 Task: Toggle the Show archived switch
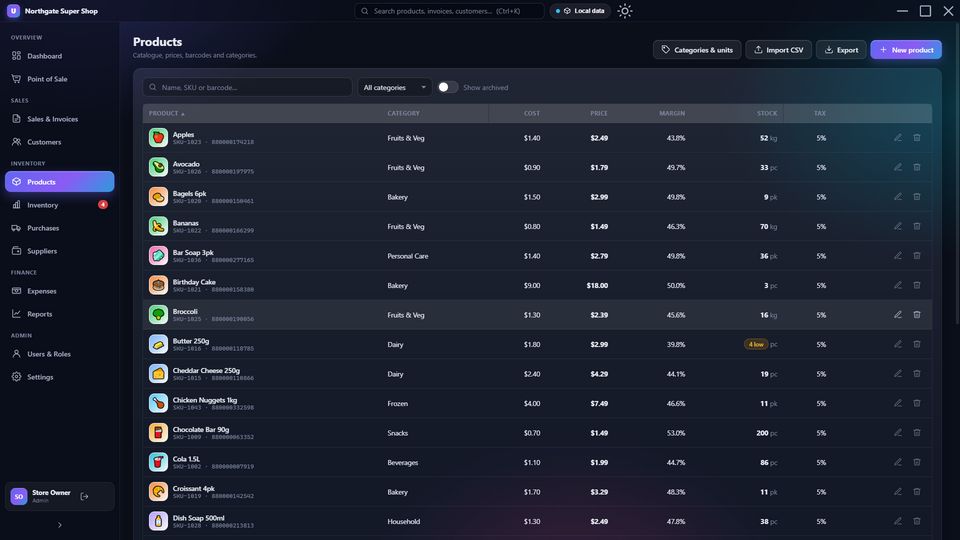(x=448, y=87)
